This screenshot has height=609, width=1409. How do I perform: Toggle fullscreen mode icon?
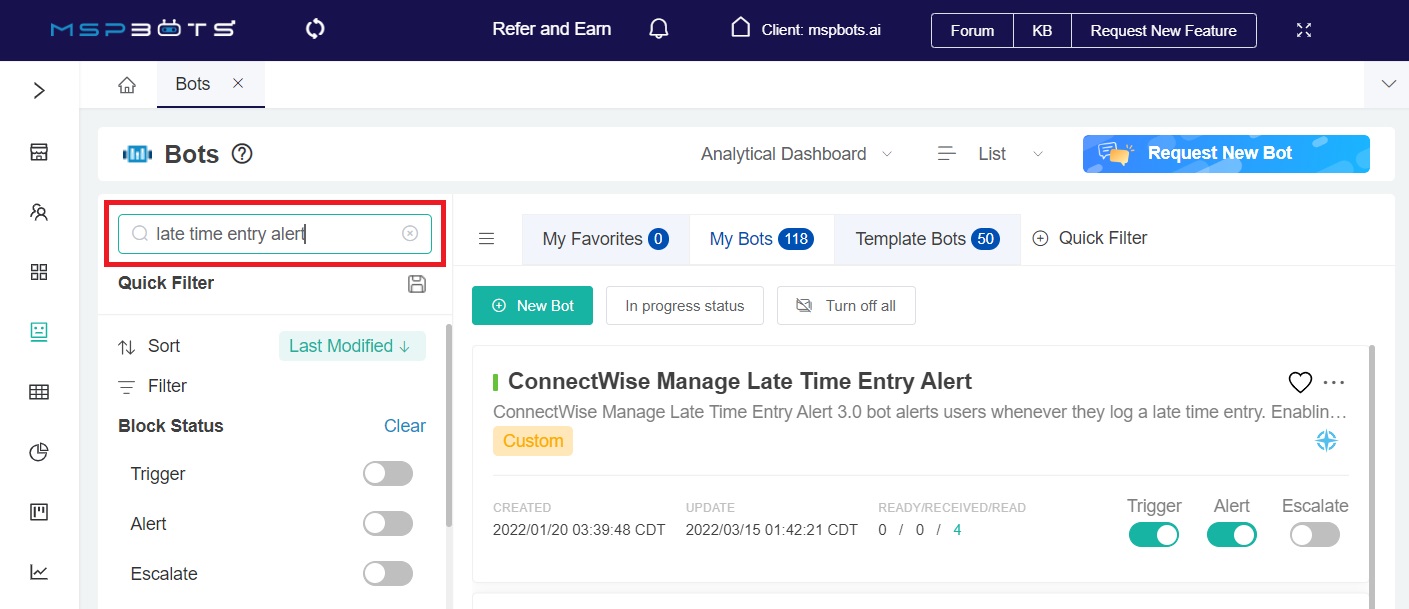pyautogui.click(x=1303, y=30)
